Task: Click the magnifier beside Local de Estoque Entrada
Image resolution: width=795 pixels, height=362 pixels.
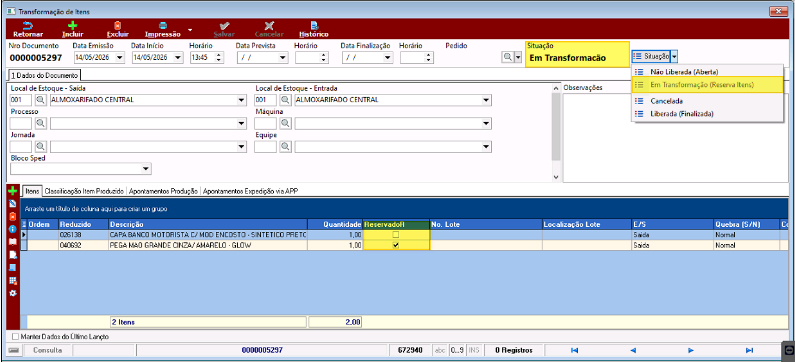Action: (285, 100)
